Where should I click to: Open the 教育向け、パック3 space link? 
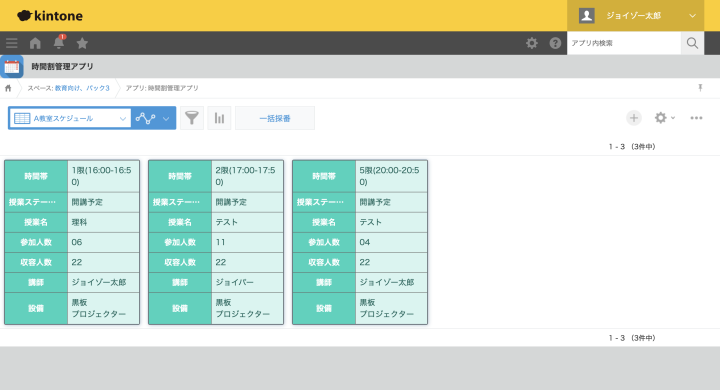[x=82, y=88]
